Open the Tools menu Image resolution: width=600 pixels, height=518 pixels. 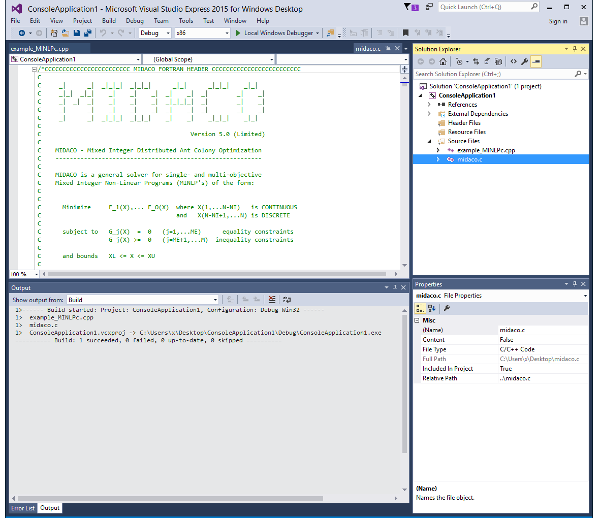tap(186, 21)
